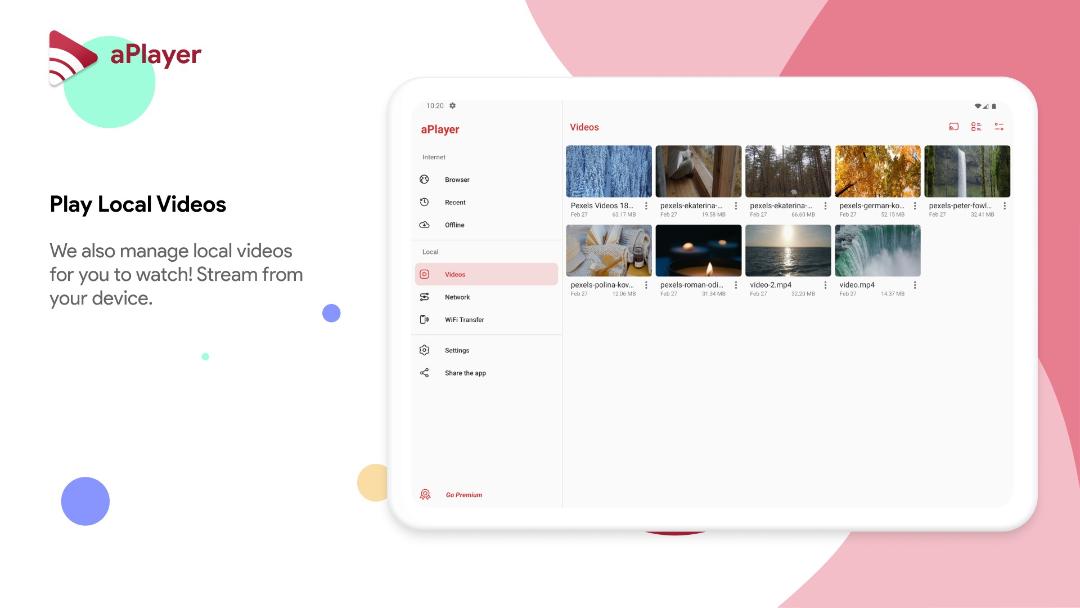Select the Browser menu item

(x=457, y=180)
